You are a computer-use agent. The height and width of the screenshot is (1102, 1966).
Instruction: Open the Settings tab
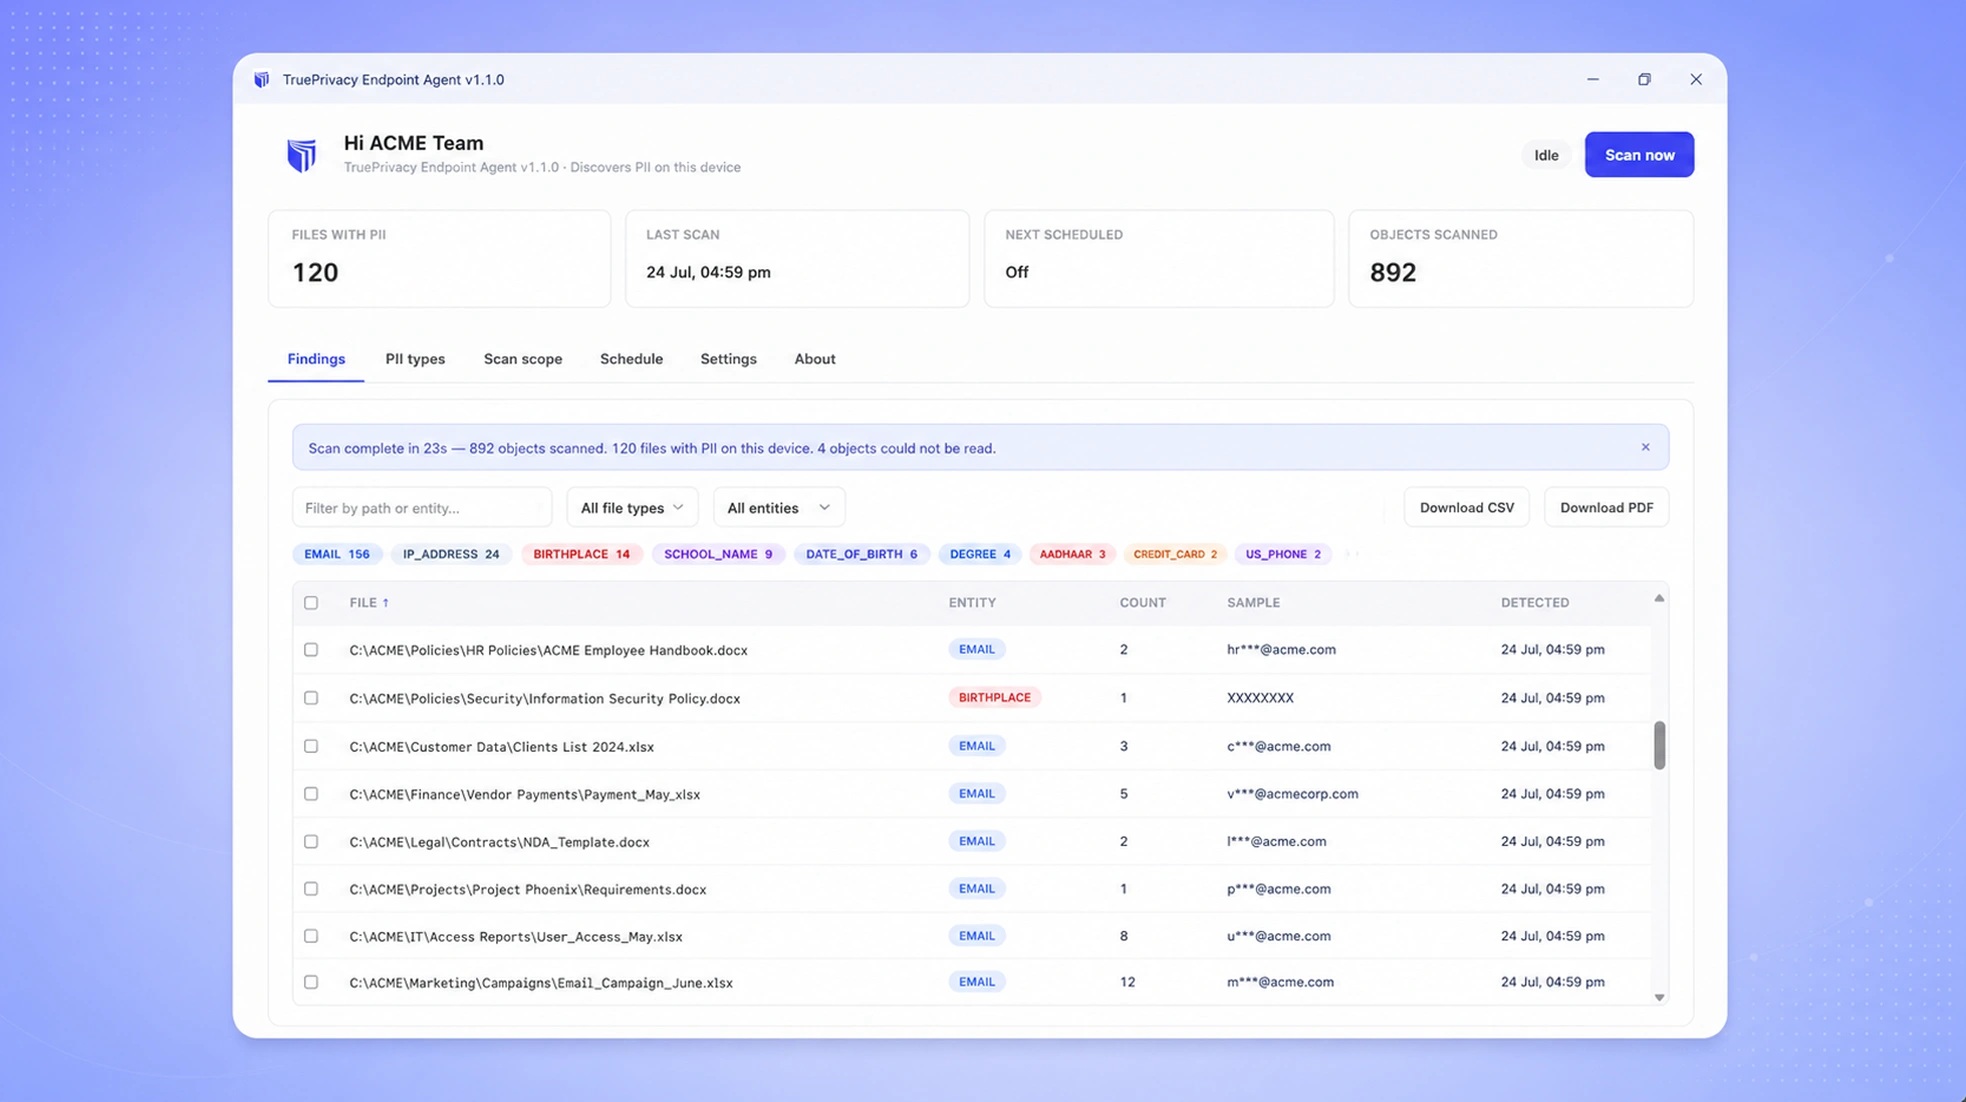pyautogui.click(x=728, y=359)
